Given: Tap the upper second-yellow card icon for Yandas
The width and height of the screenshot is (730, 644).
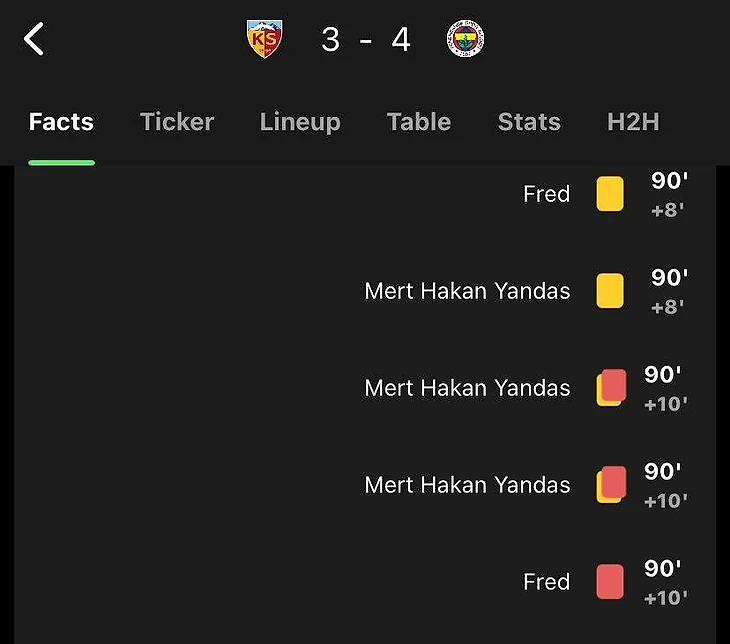Looking at the screenshot, I should click(611, 388).
